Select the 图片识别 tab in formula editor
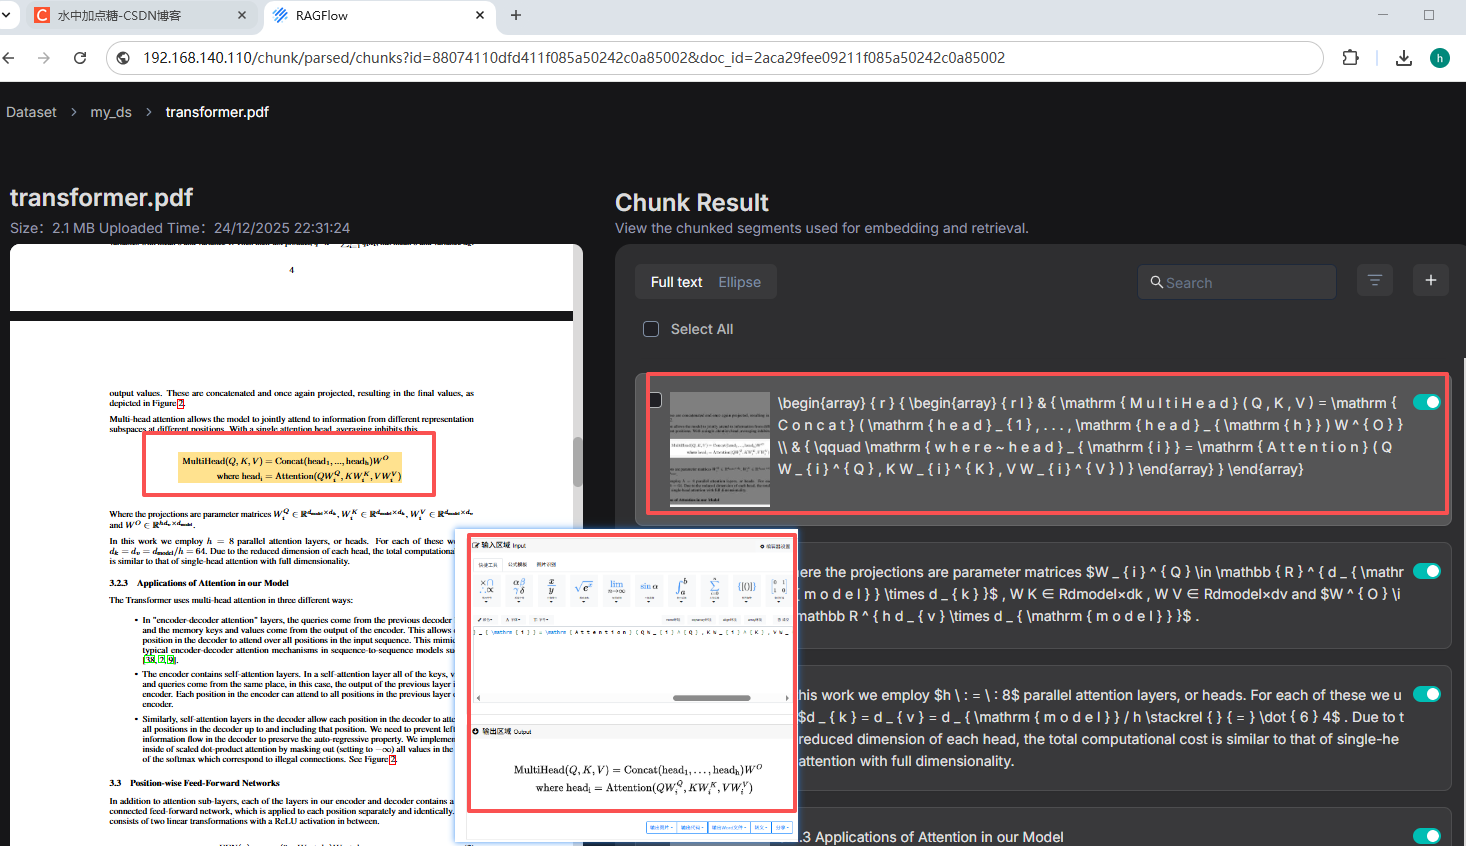 click(546, 564)
